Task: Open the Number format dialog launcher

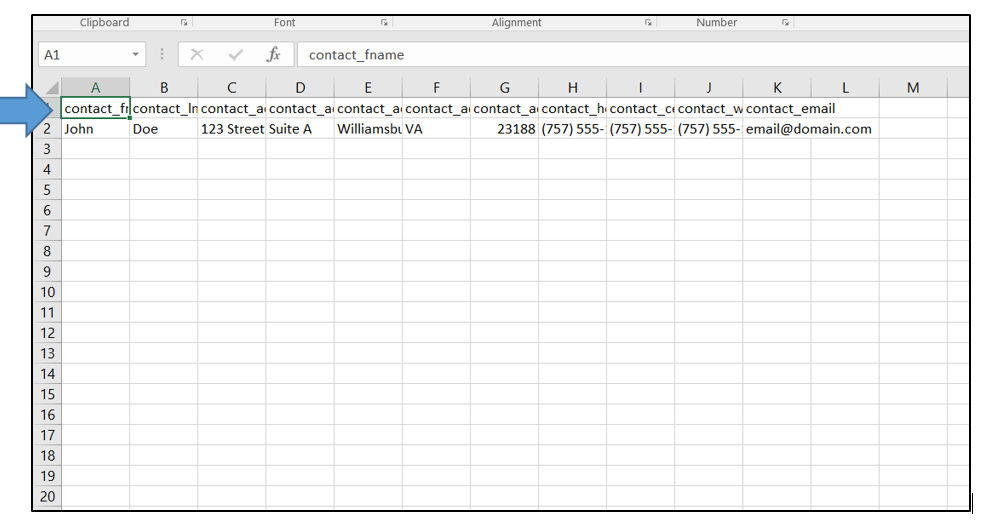Action: 785,22
